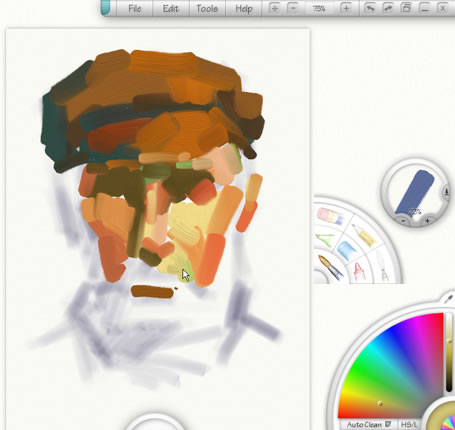The height and width of the screenshot is (430, 455).
Task: Open the Tools menu
Action: click(207, 8)
